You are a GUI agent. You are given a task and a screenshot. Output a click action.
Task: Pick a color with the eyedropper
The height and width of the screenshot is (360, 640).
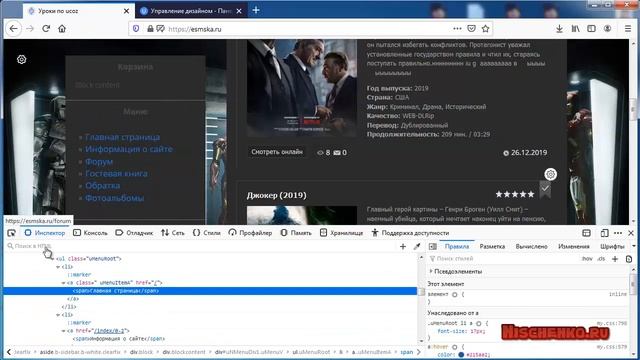tap(417, 246)
